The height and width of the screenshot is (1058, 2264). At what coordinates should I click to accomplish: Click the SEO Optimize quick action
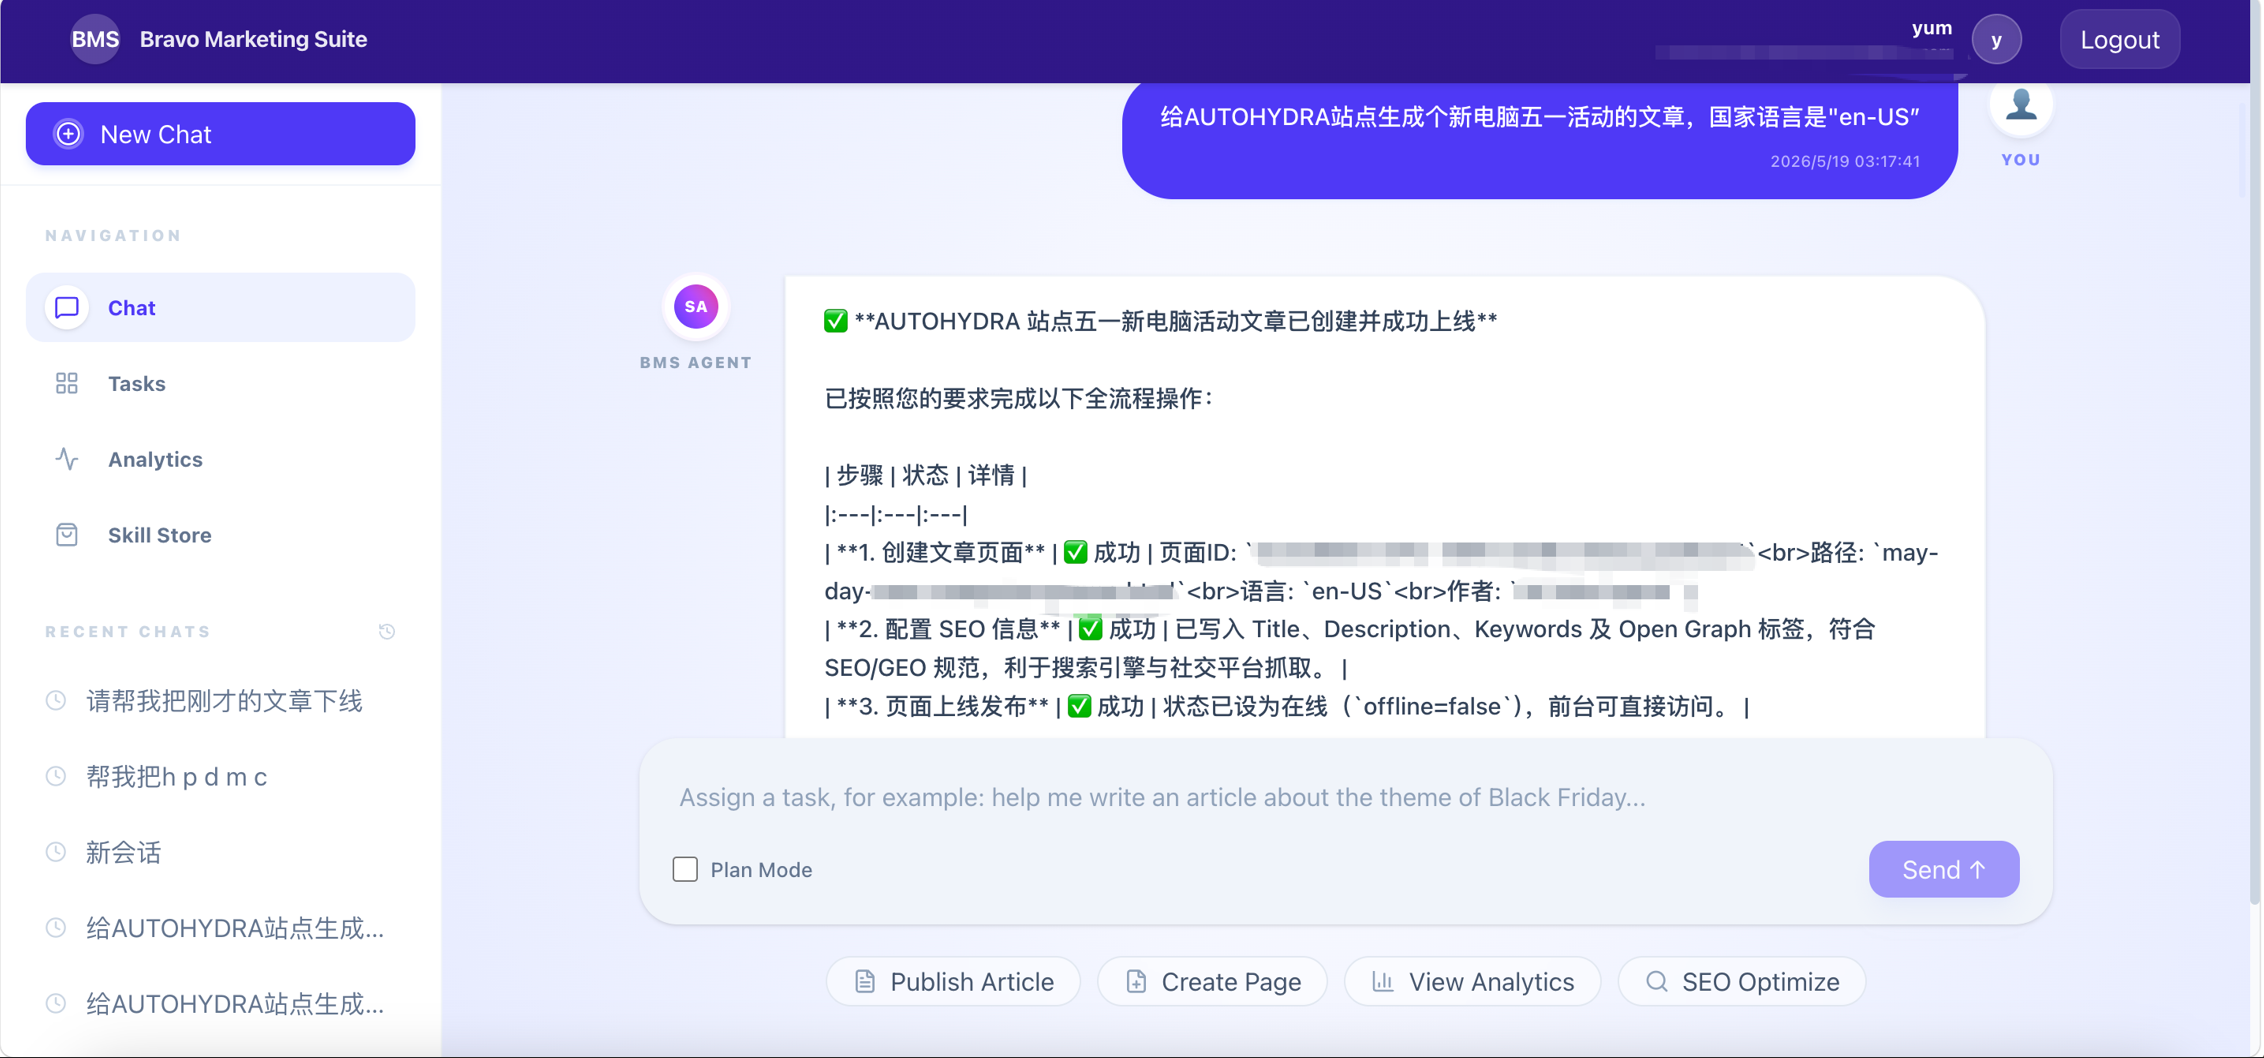[x=1741, y=982]
